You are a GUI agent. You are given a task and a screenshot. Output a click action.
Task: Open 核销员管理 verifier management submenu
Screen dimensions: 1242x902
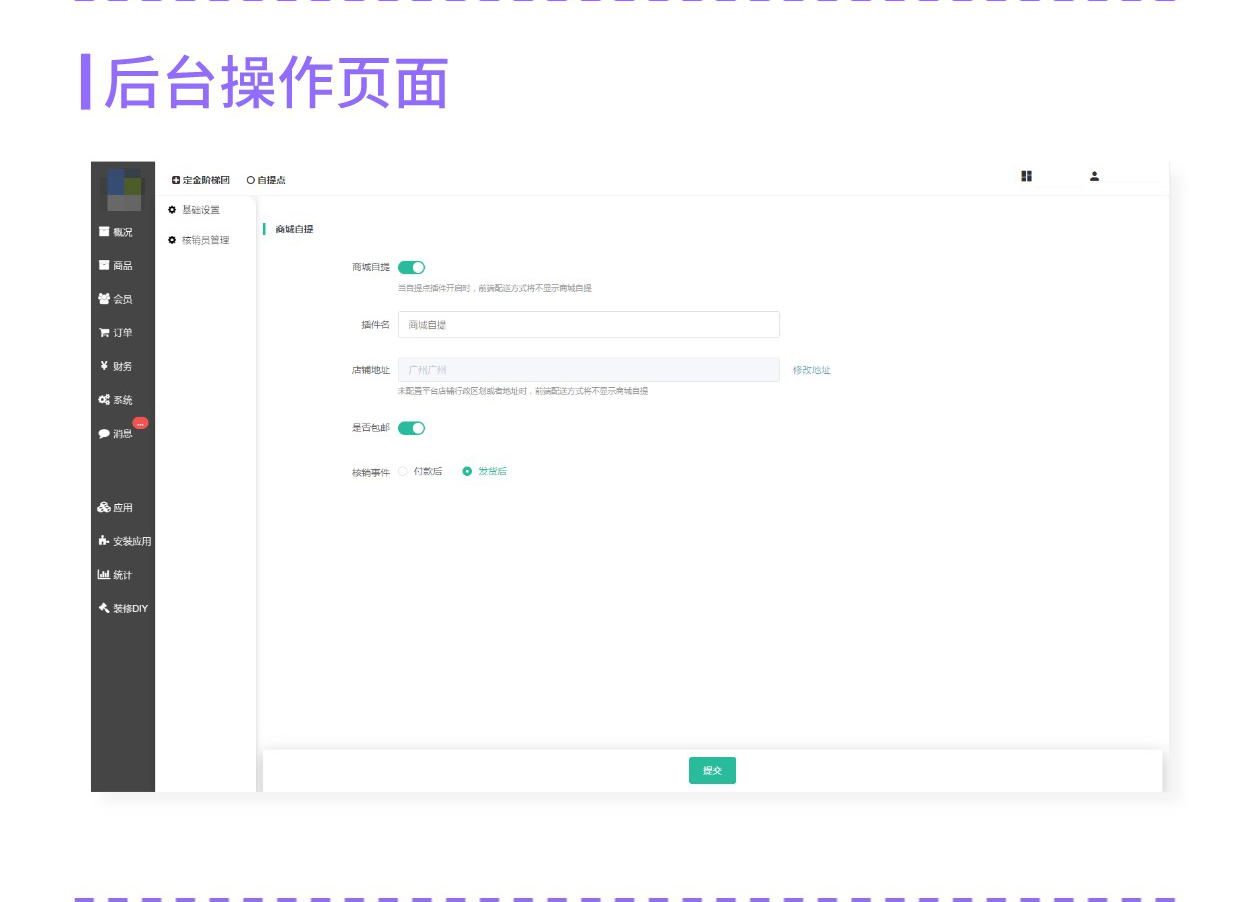(199, 240)
